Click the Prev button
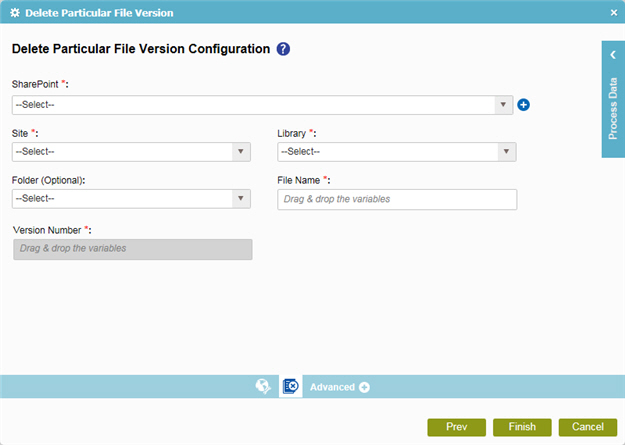 (x=456, y=427)
